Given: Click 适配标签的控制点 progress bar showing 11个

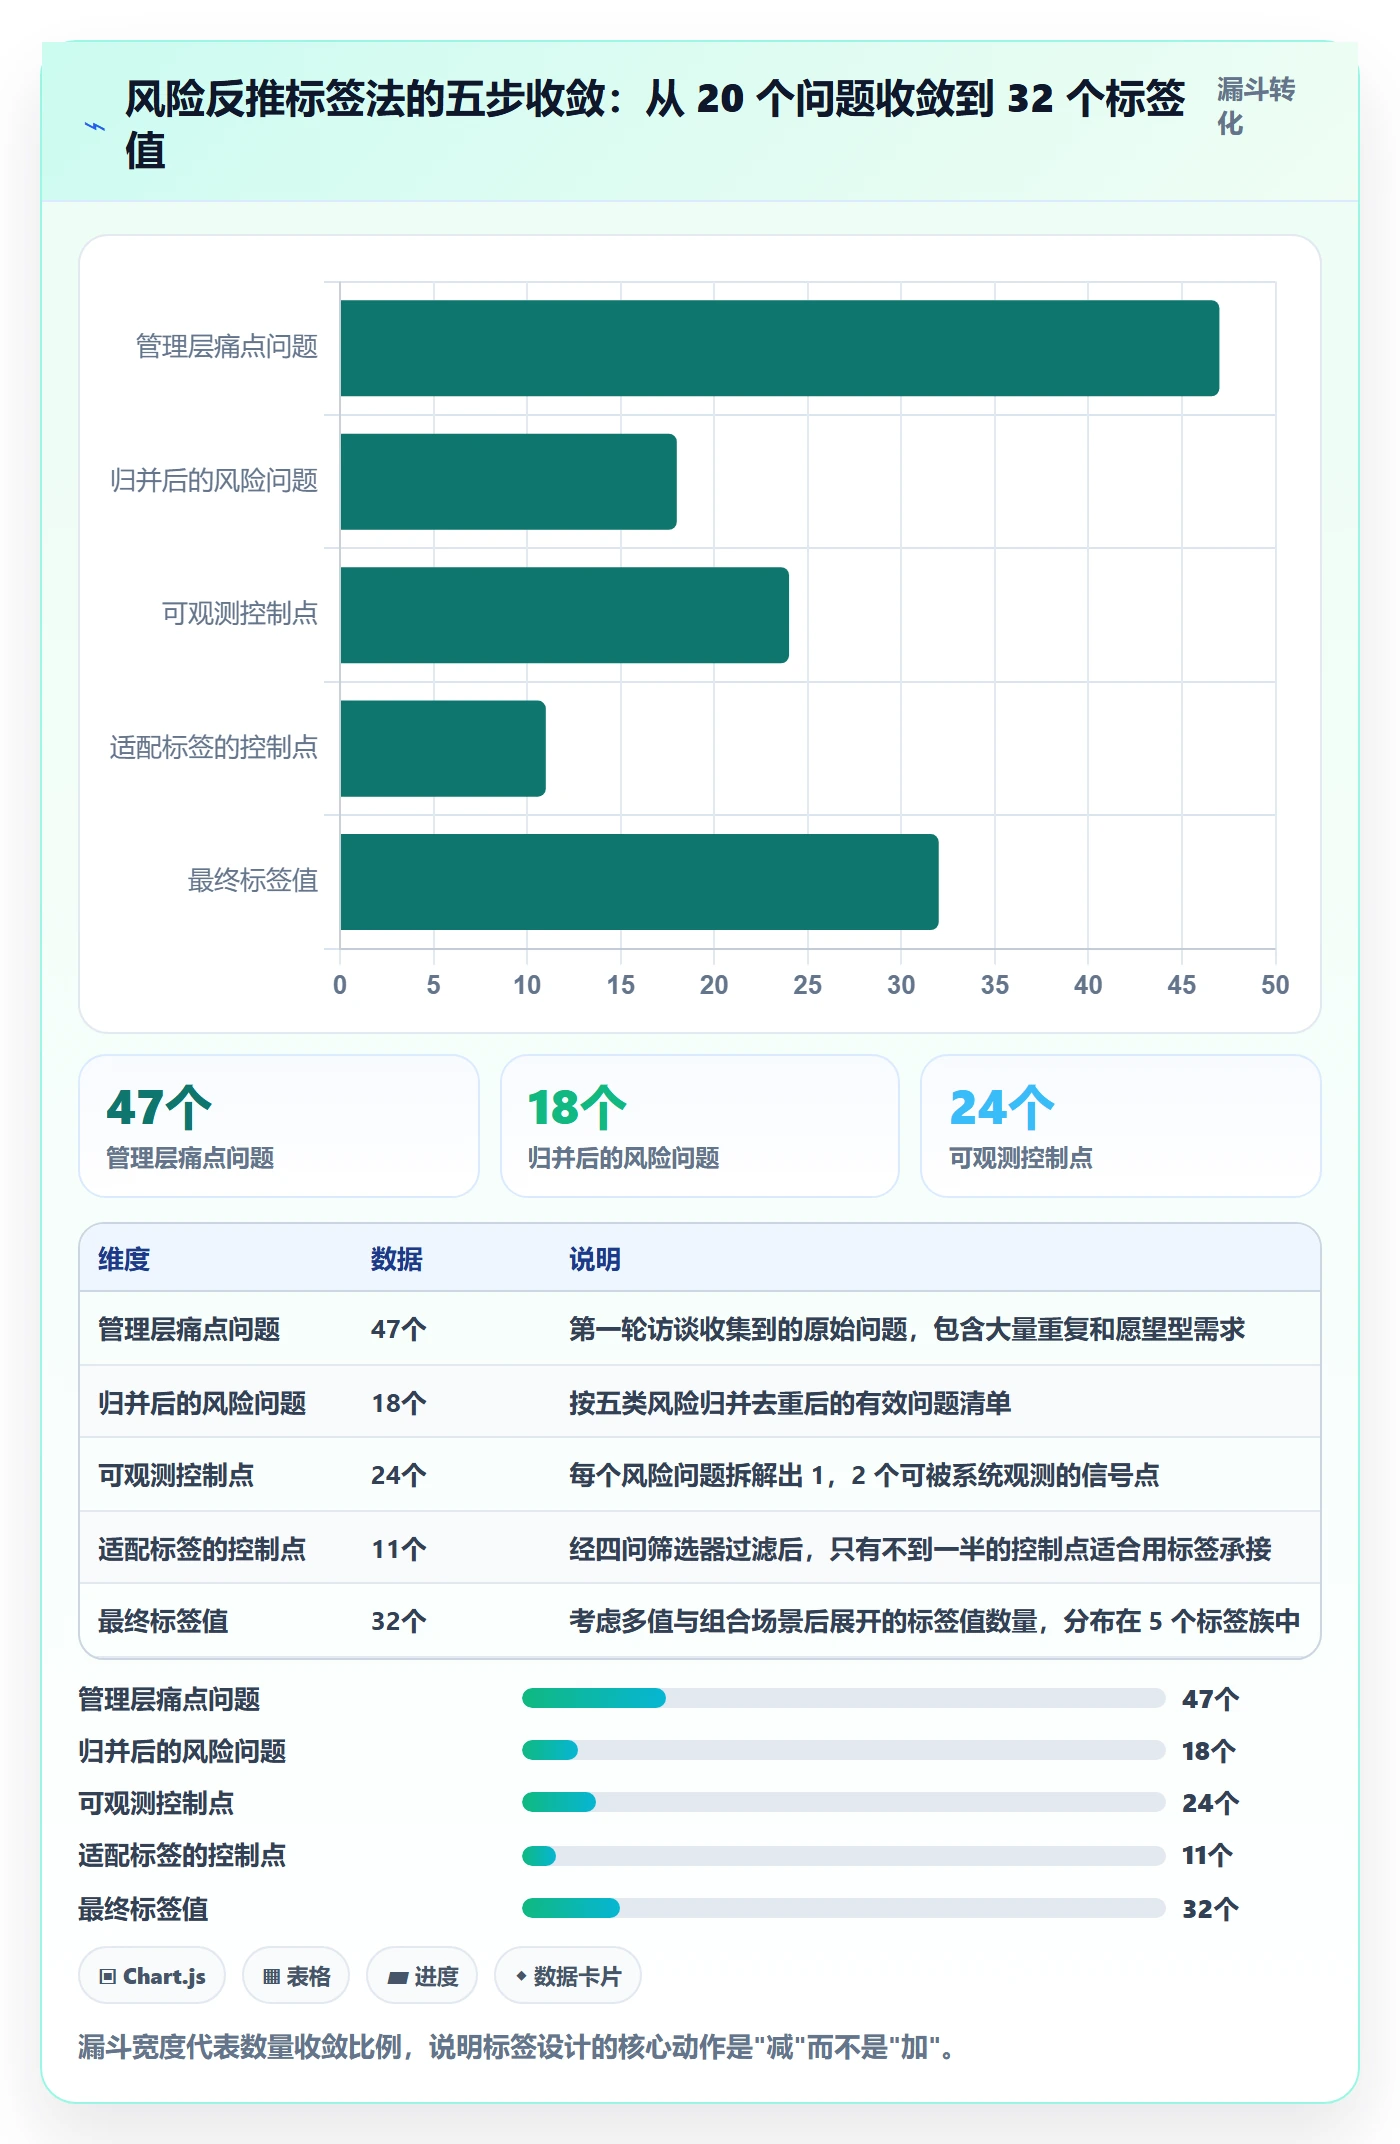Looking at the screenshot, I should pos(843,1856).
